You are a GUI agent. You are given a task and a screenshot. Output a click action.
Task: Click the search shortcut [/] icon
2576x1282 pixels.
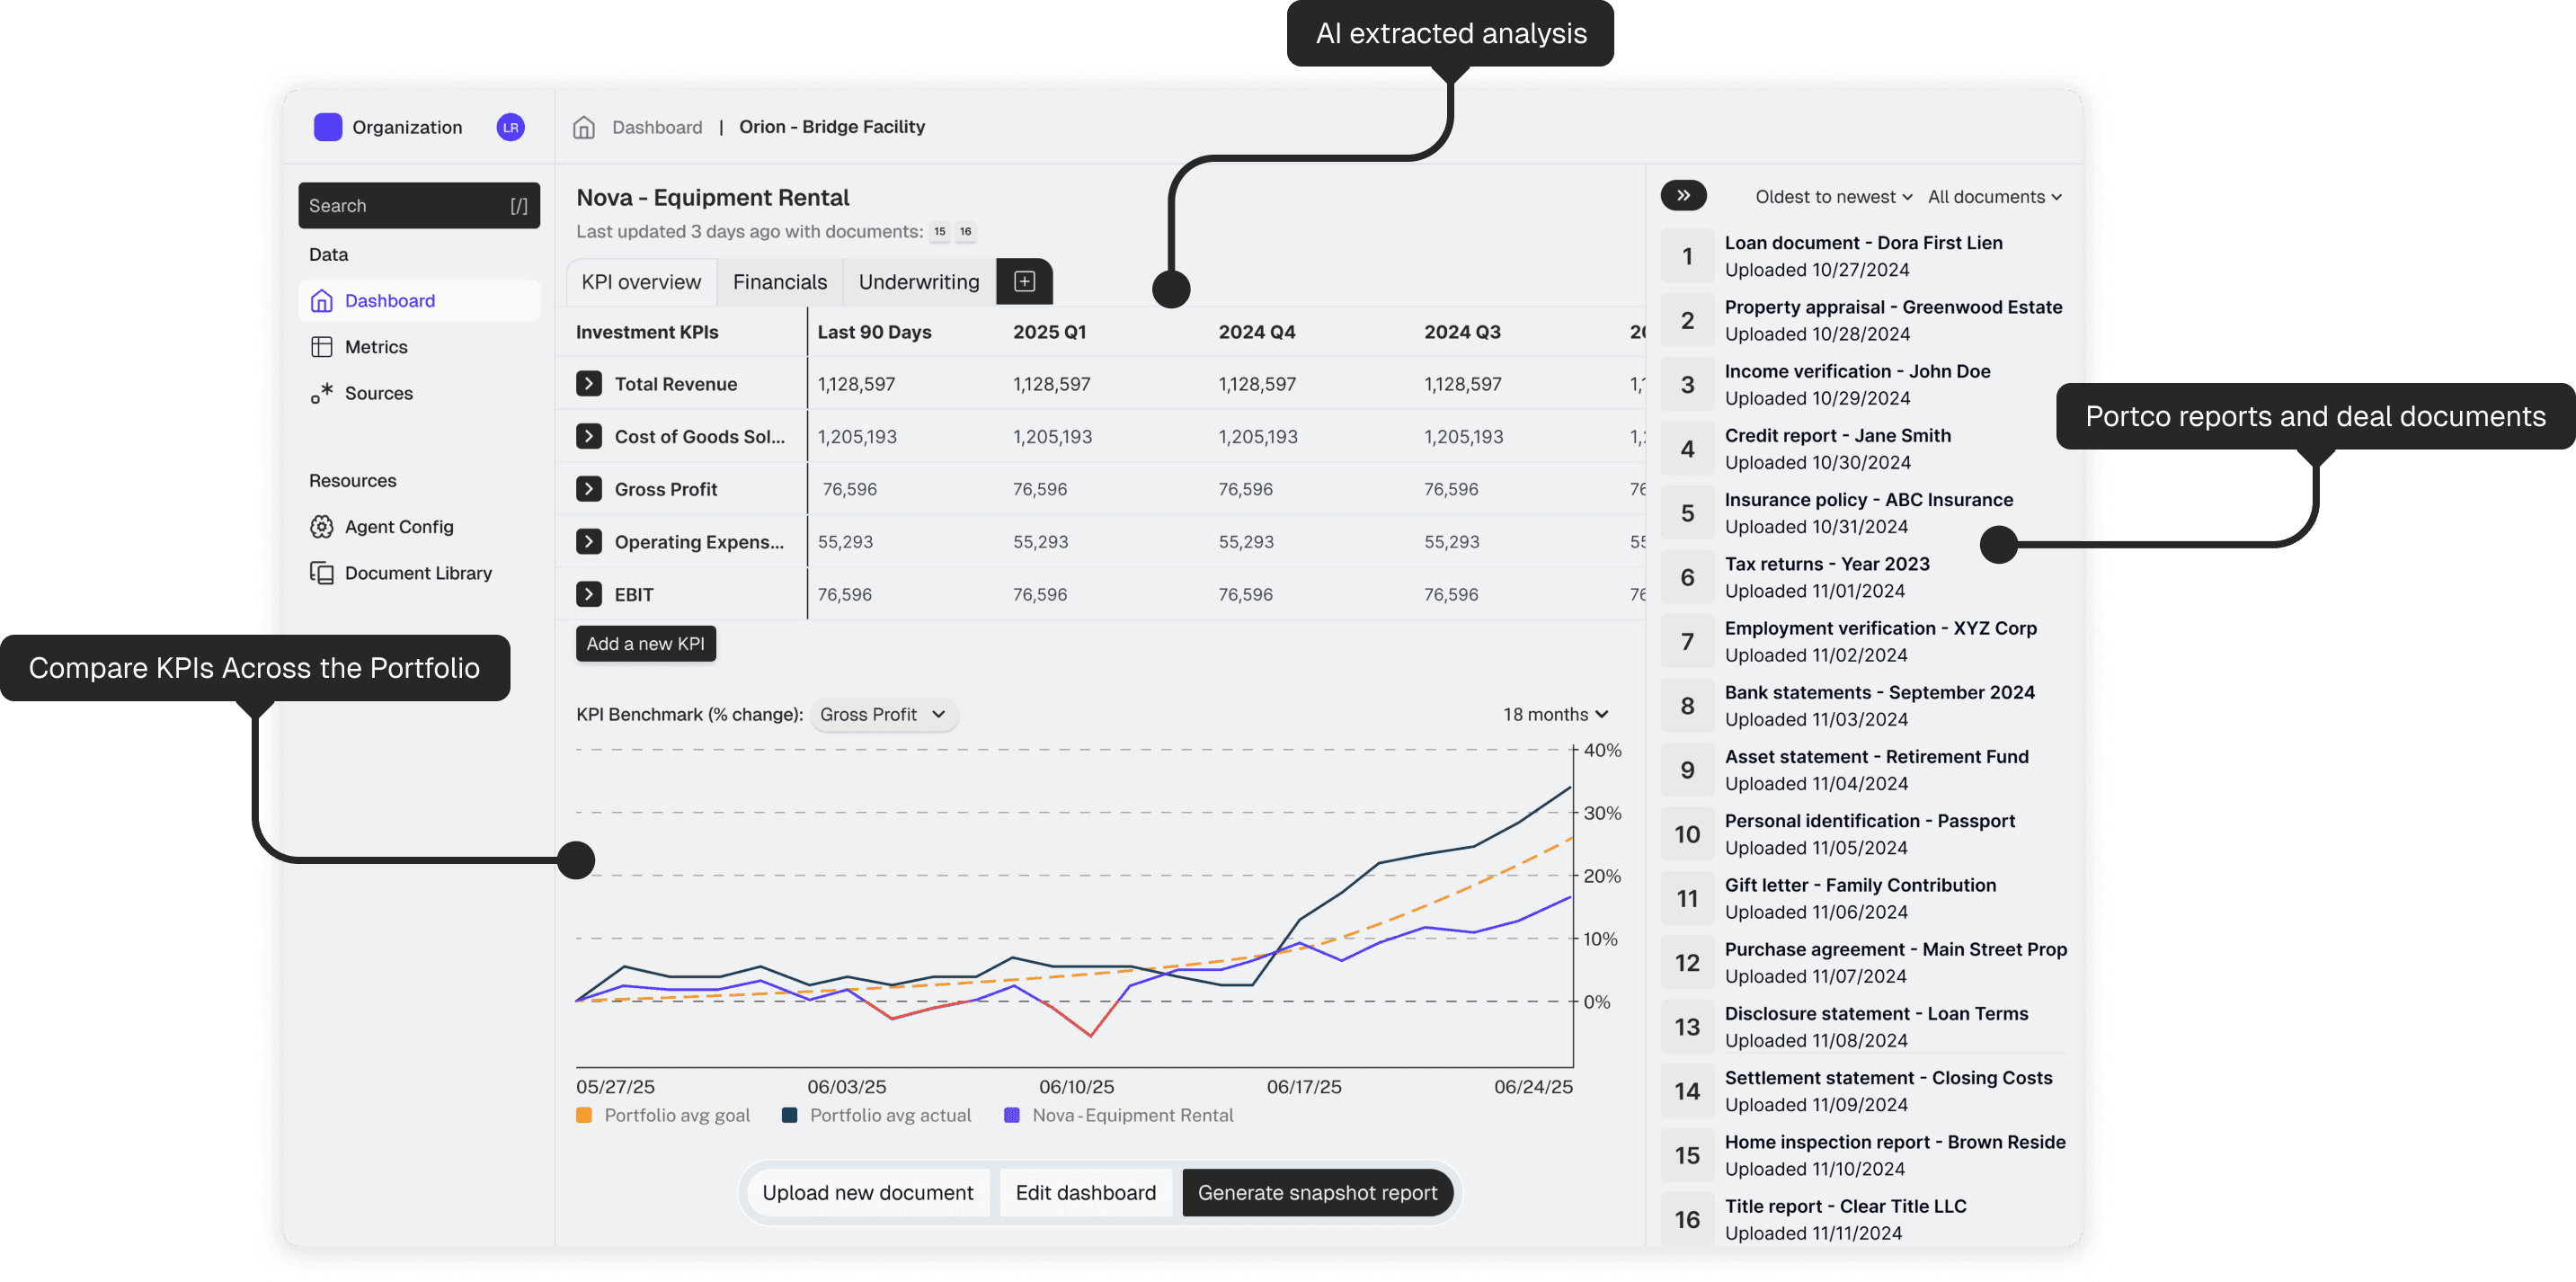[519, 206]
